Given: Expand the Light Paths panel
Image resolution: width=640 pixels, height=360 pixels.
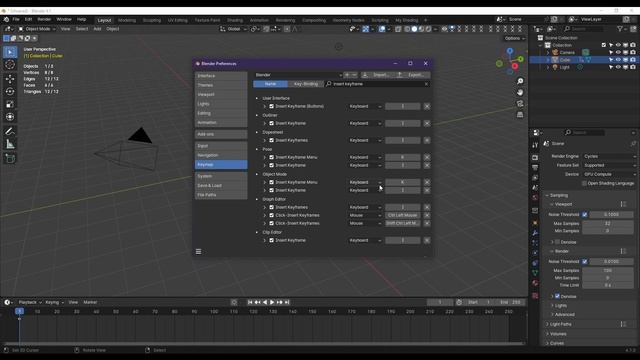Looking at the screenshot, I should click(560, 324).
